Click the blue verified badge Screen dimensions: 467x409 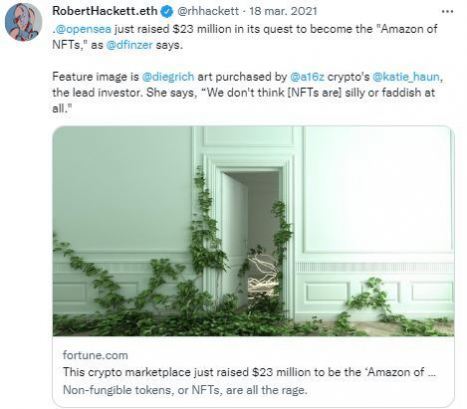coord(166,12)
